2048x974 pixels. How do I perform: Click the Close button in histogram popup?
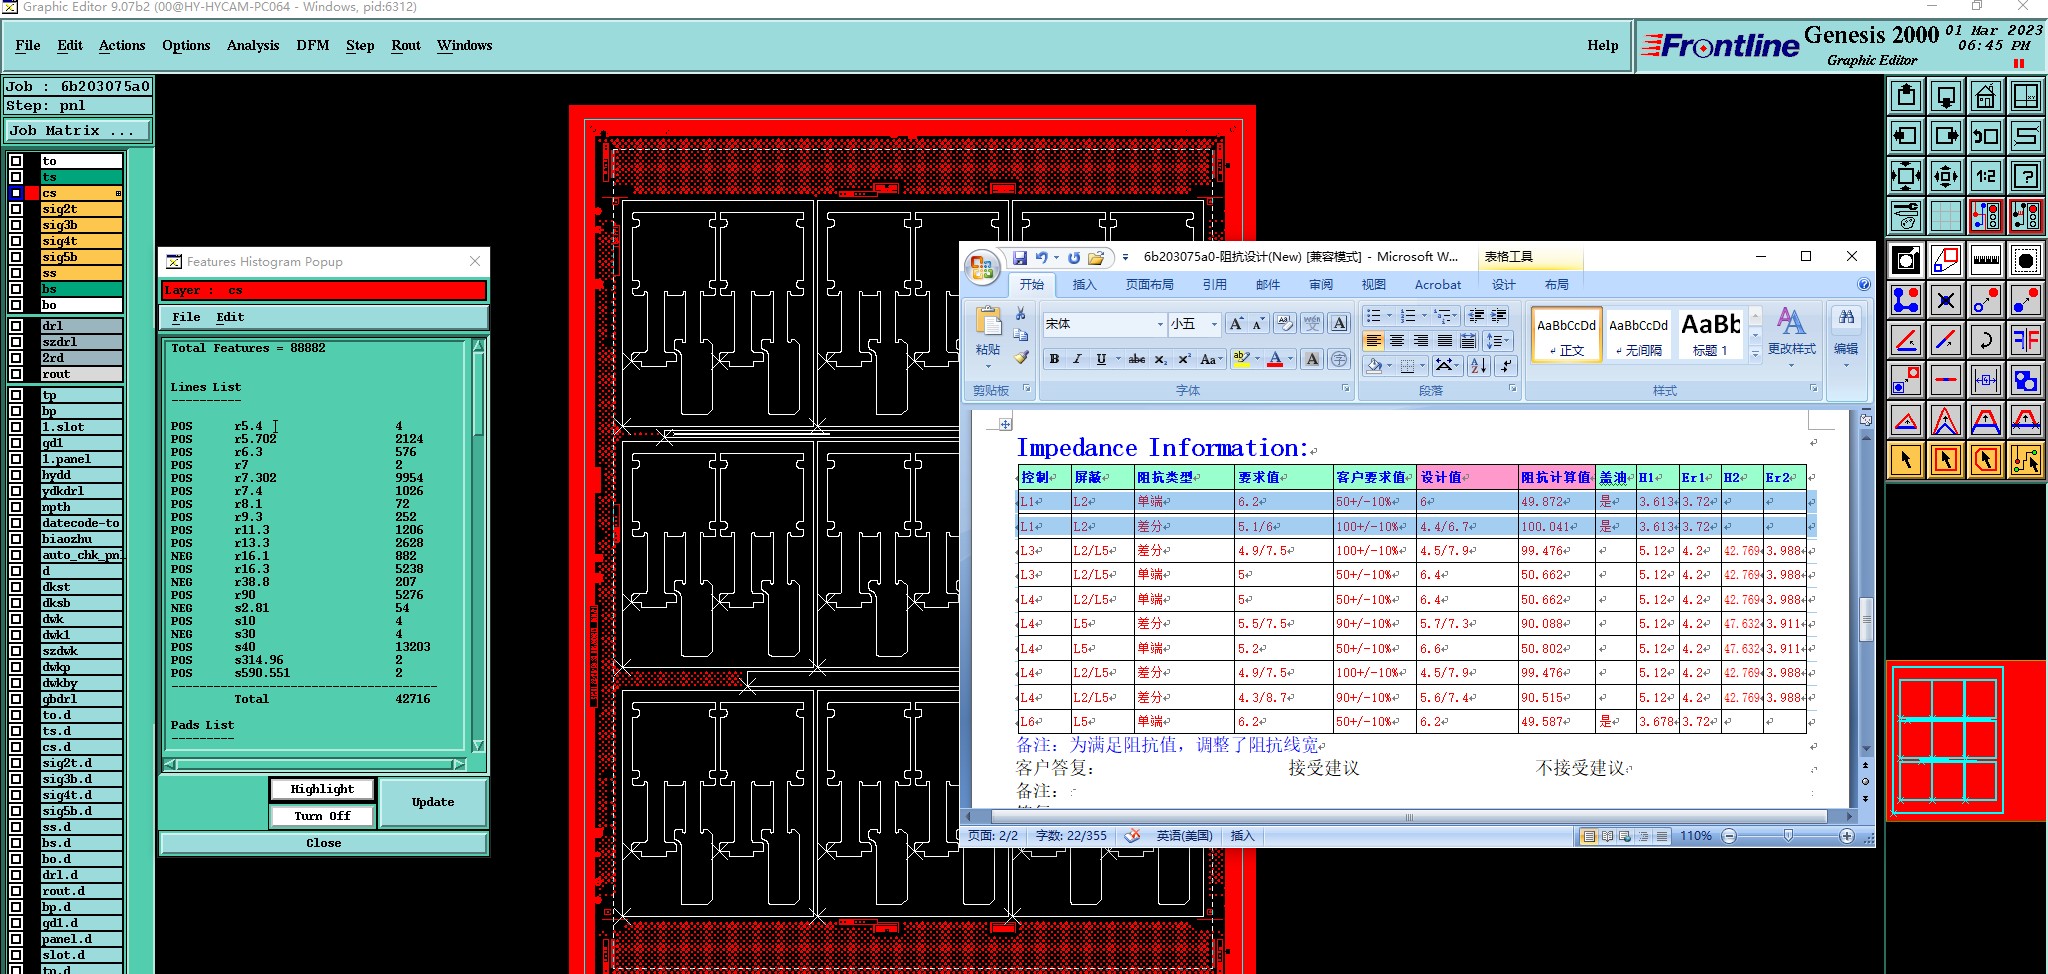click(323, 843)
